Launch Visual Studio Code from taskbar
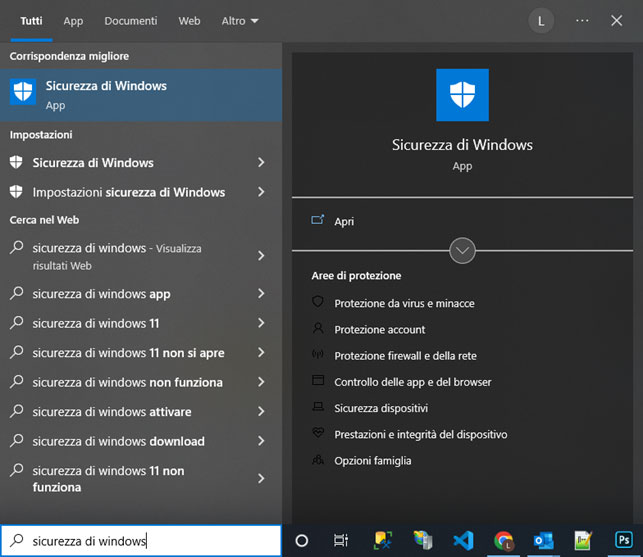Screen dimensions: 643x557 [x=463, y=540]
